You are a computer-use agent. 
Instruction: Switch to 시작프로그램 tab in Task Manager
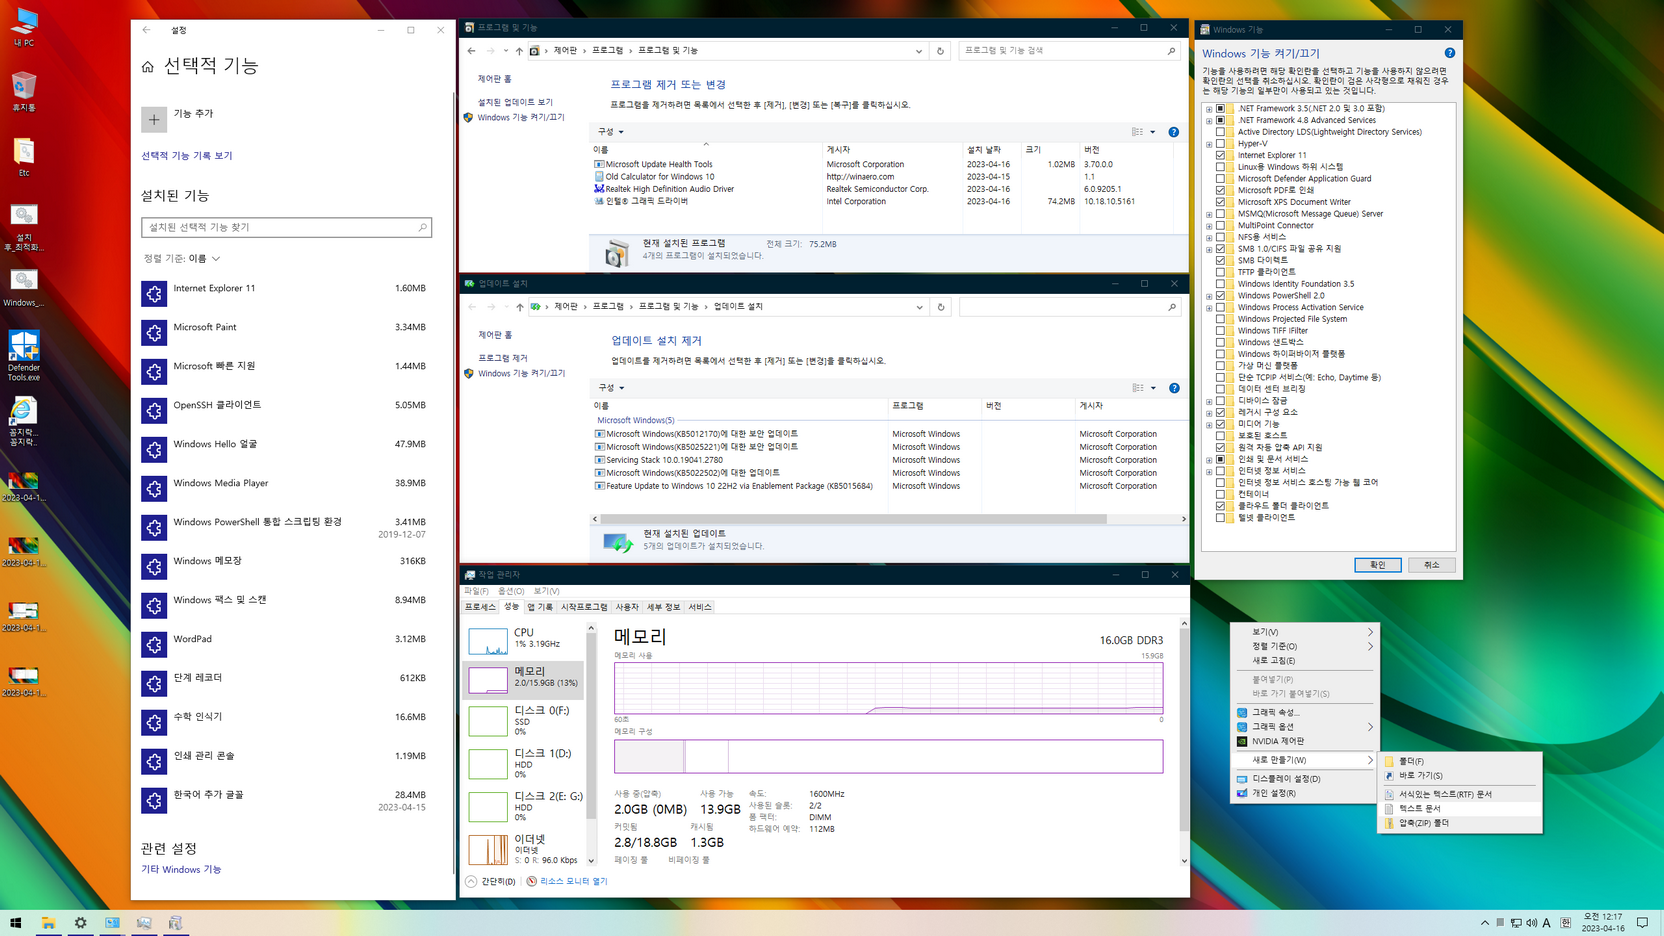point(584,607)
